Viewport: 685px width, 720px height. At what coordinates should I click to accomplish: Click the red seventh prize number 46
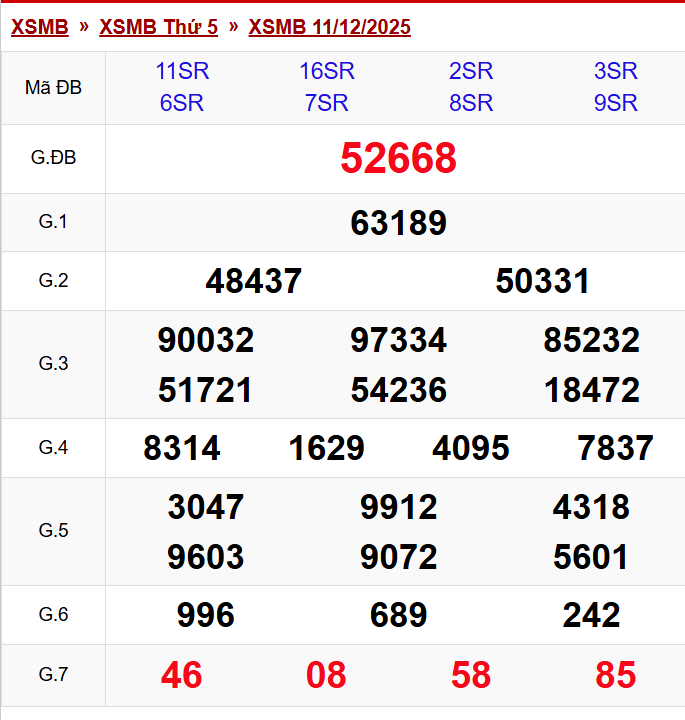[x=181, y=676]
